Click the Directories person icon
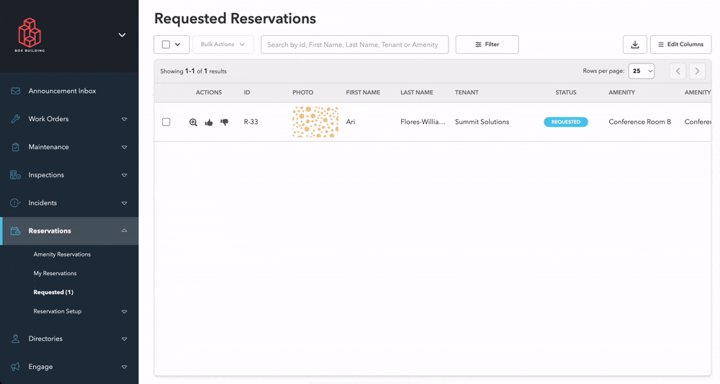 point(15,339)
